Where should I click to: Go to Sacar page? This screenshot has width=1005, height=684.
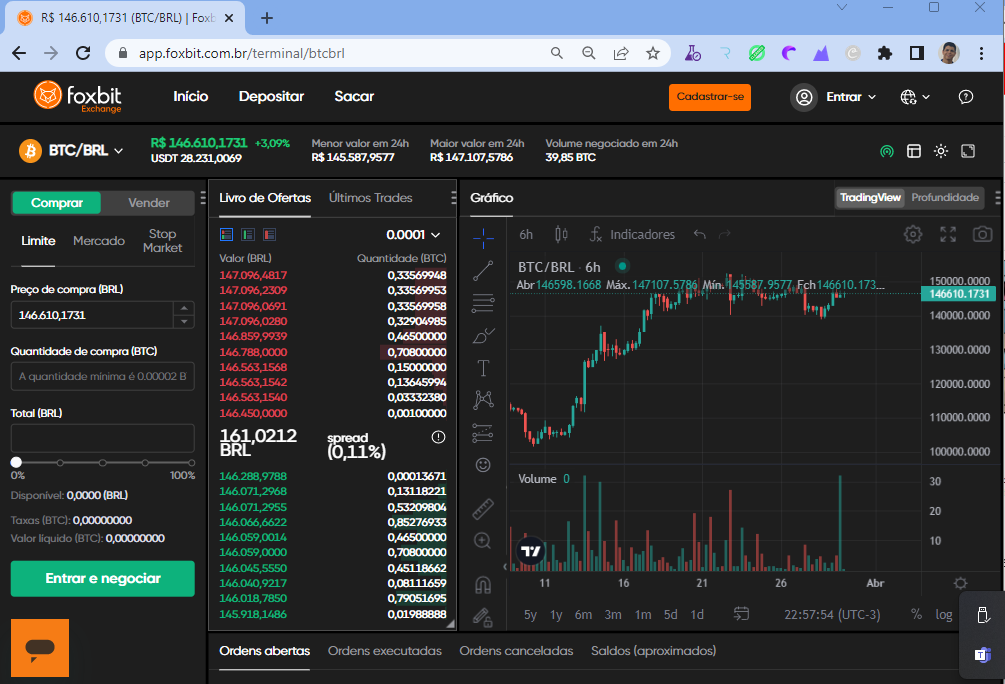[x=354, y=97]
